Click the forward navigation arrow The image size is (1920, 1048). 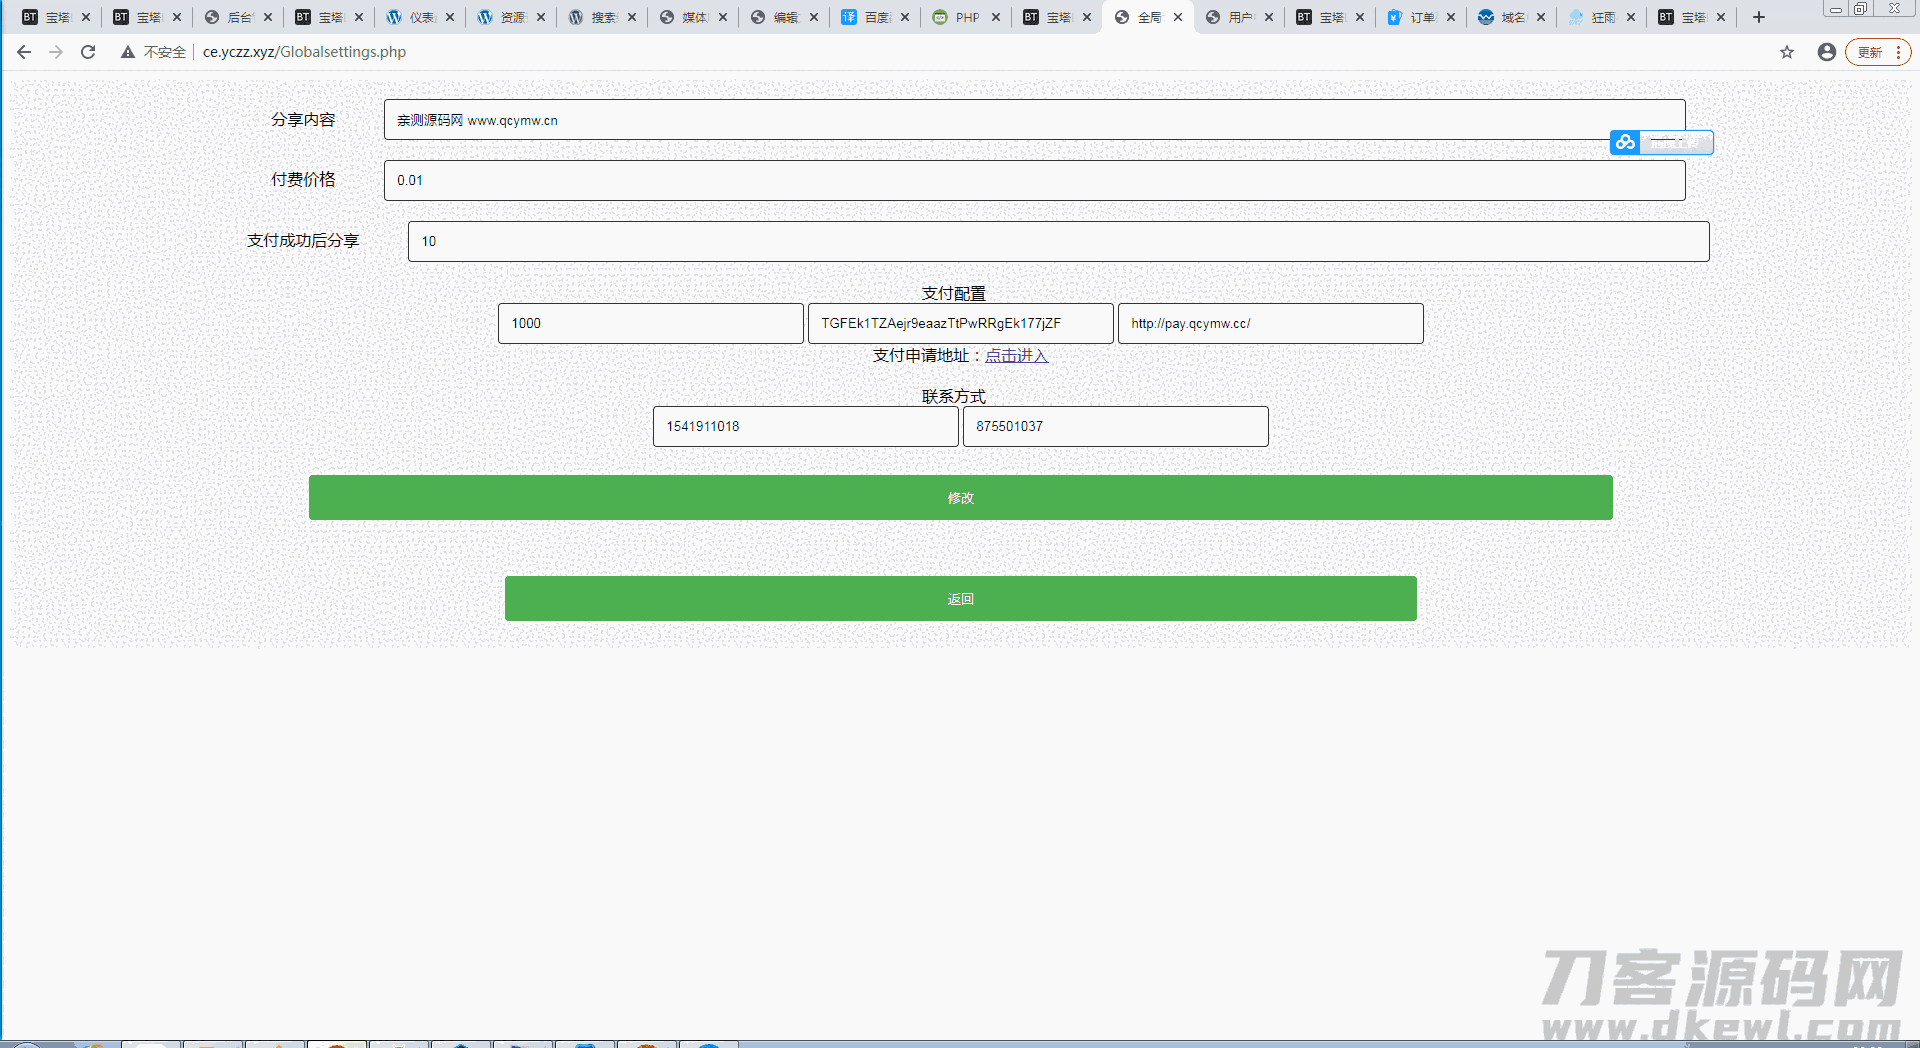point(56,51)
